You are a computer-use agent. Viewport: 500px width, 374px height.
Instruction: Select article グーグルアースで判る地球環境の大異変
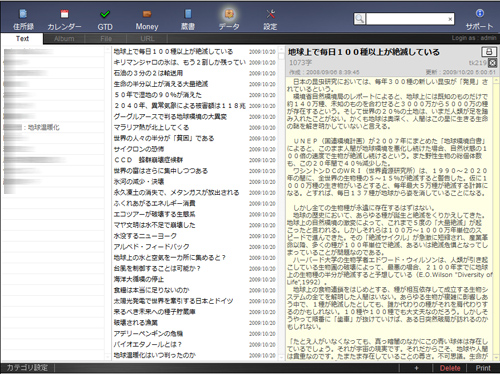click(x=195, y=117)
